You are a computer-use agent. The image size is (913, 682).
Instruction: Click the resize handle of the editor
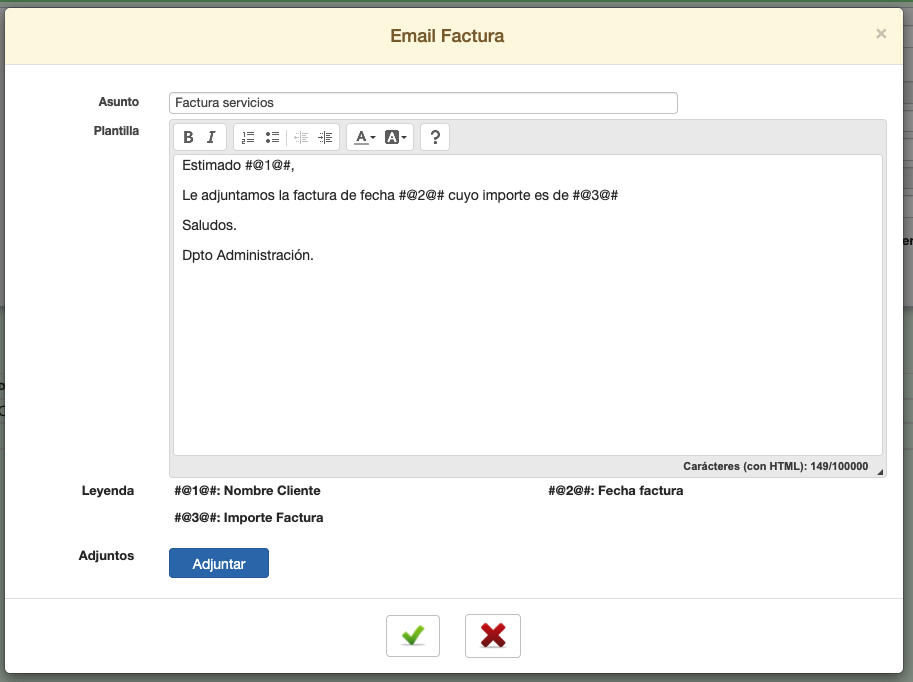pos(880,472)
